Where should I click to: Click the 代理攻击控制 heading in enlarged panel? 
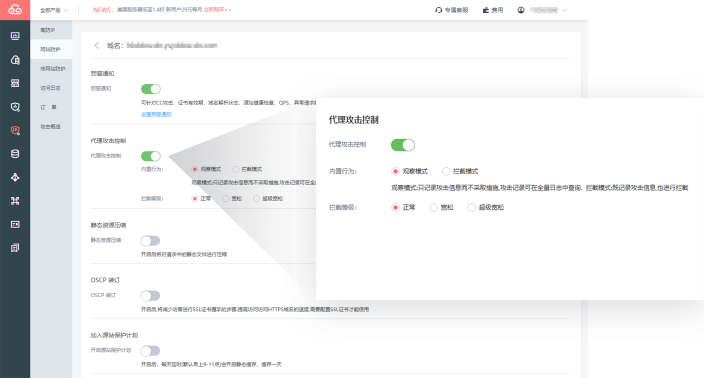354,120
